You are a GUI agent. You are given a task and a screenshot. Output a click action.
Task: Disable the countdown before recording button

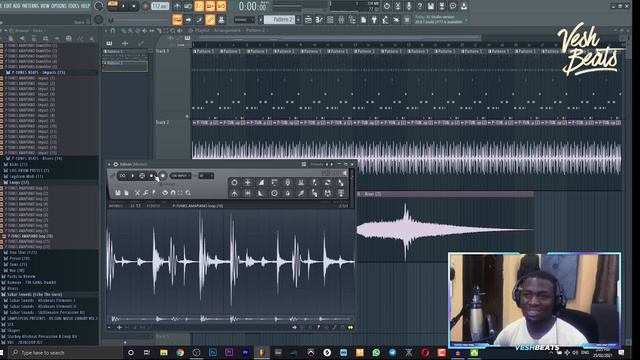click(x=199, y=6)
